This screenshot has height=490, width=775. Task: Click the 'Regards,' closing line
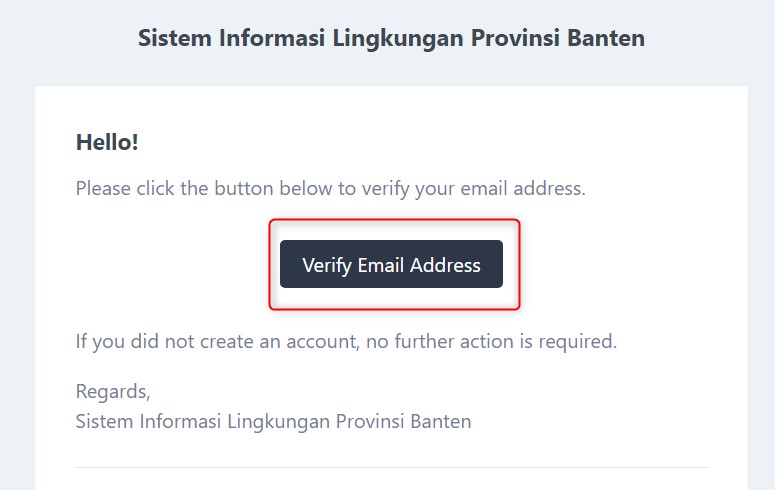[x=113, y=391]
